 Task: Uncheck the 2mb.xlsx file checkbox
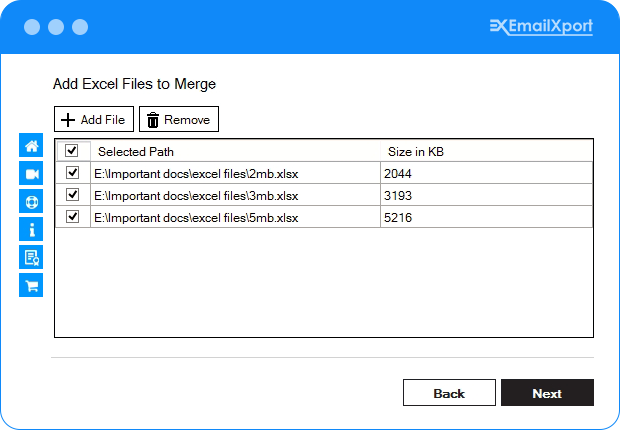click(x=72, y=172)
